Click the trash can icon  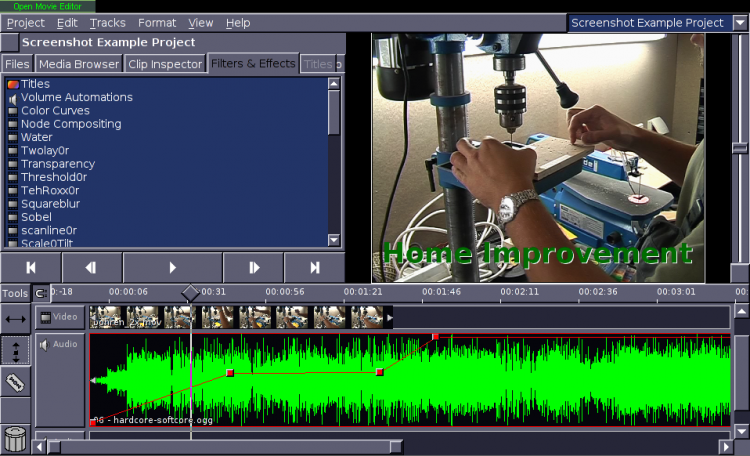pyautogui.click(x=15, y=438)
